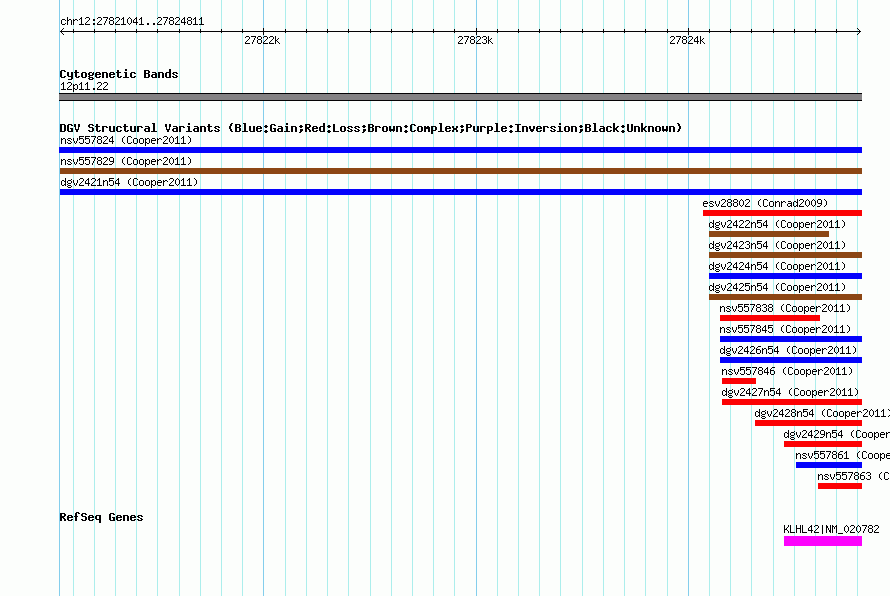Click the brown nsv557829 complex variant bar
Viewport: 890px width, 596px height.
point(460,171)
